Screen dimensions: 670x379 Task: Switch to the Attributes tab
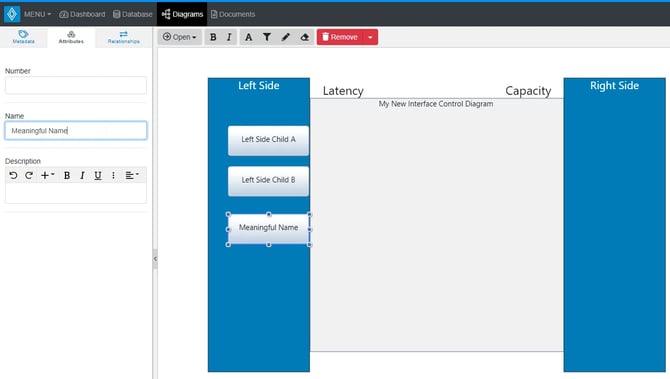[x=71, y=37]
